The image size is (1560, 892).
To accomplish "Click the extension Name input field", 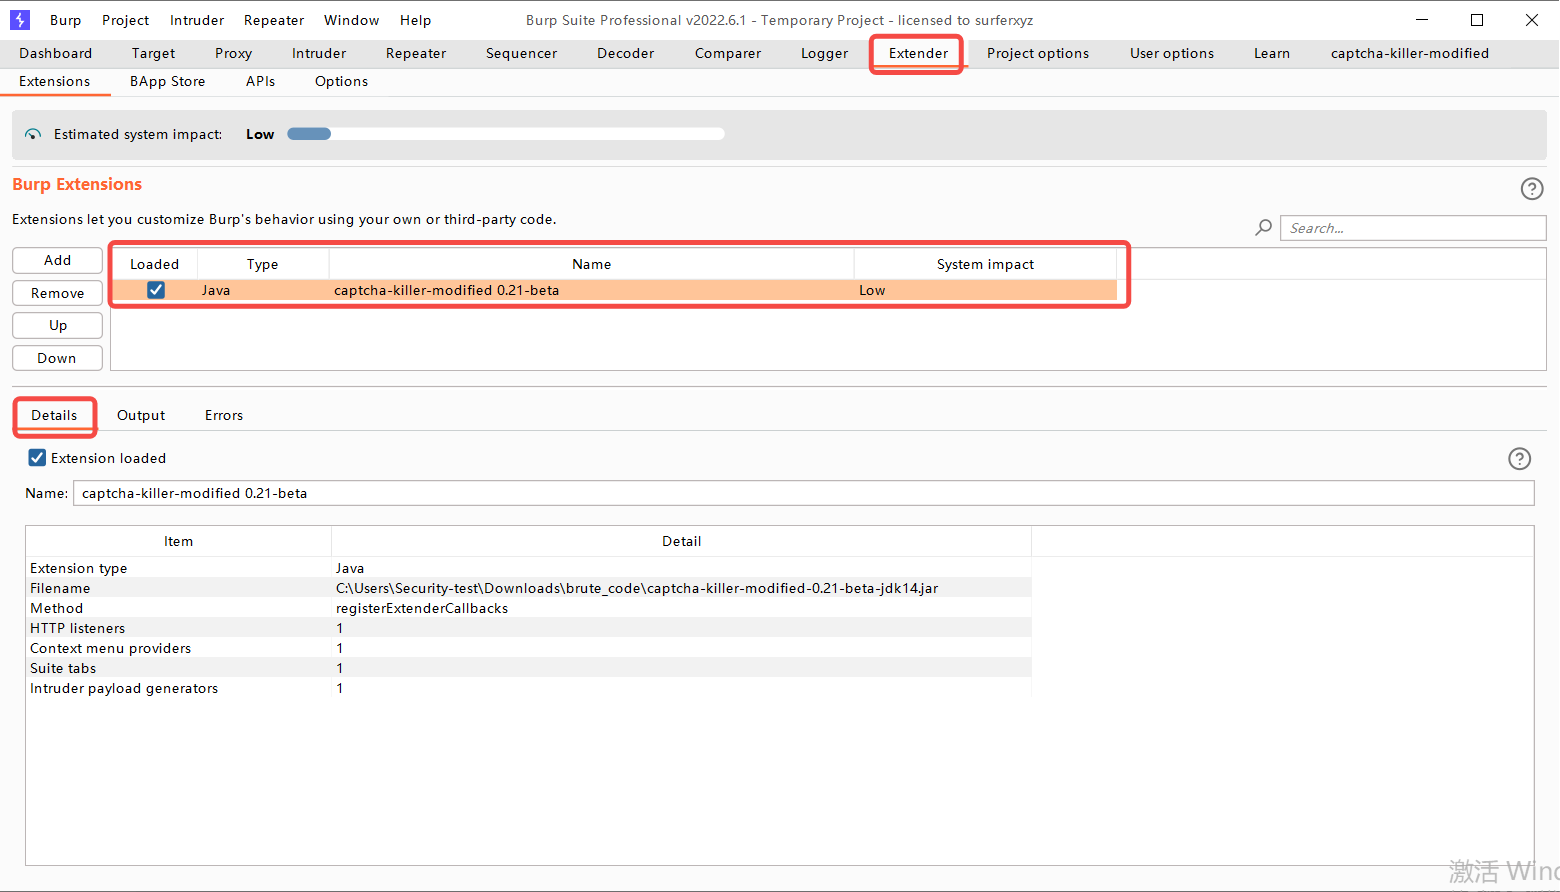I will point(803,493).
